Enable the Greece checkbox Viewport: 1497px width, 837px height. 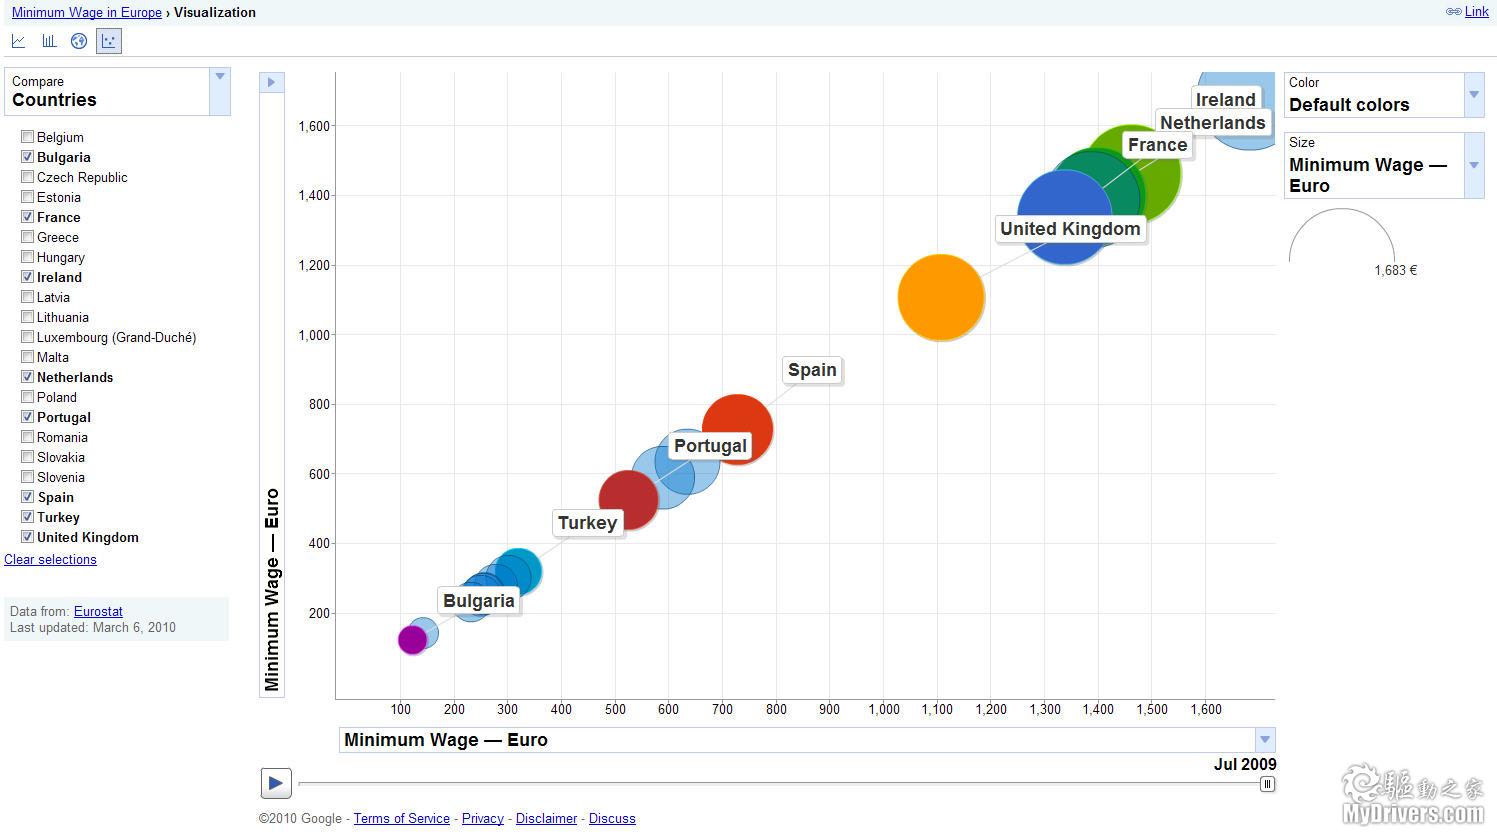point(28,237)
